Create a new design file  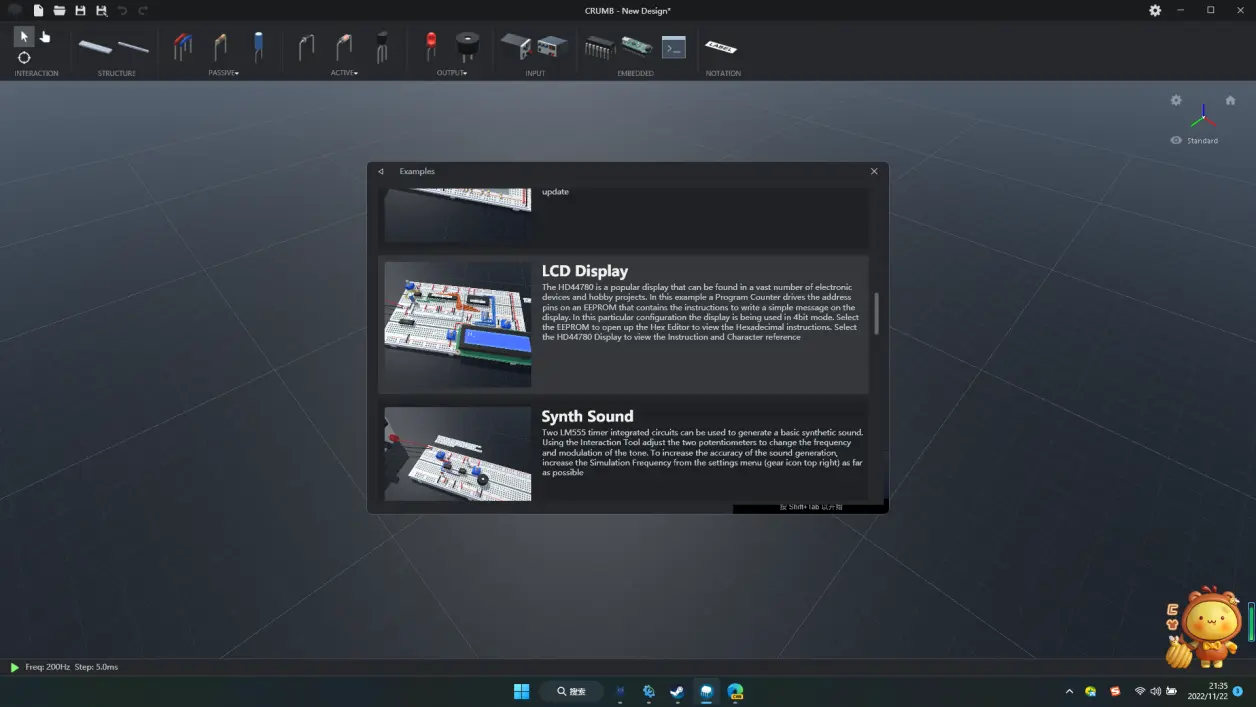point(38,10)
